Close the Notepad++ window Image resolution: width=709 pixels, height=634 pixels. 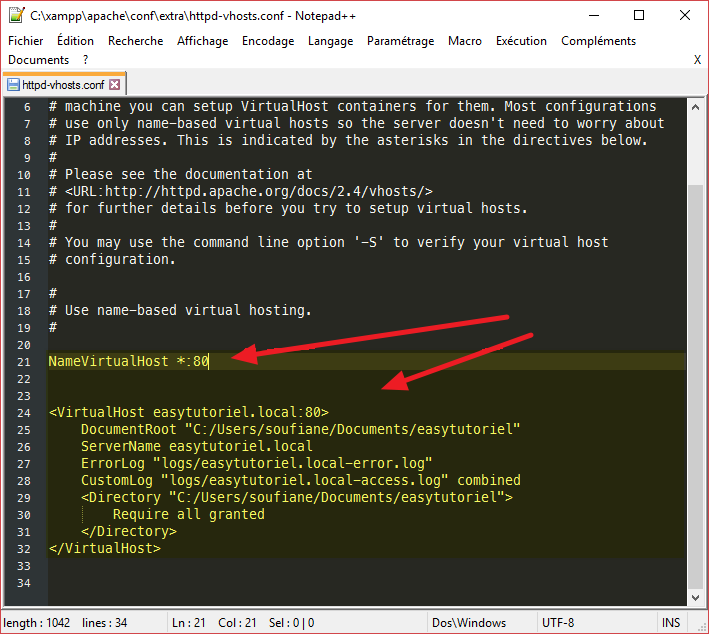click(x=685, y=15)
